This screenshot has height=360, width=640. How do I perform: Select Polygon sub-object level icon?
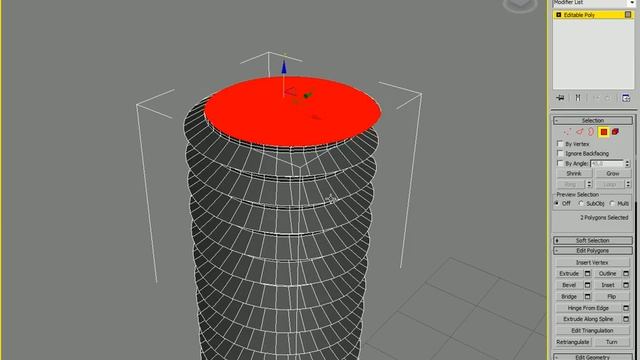(604, 132)
